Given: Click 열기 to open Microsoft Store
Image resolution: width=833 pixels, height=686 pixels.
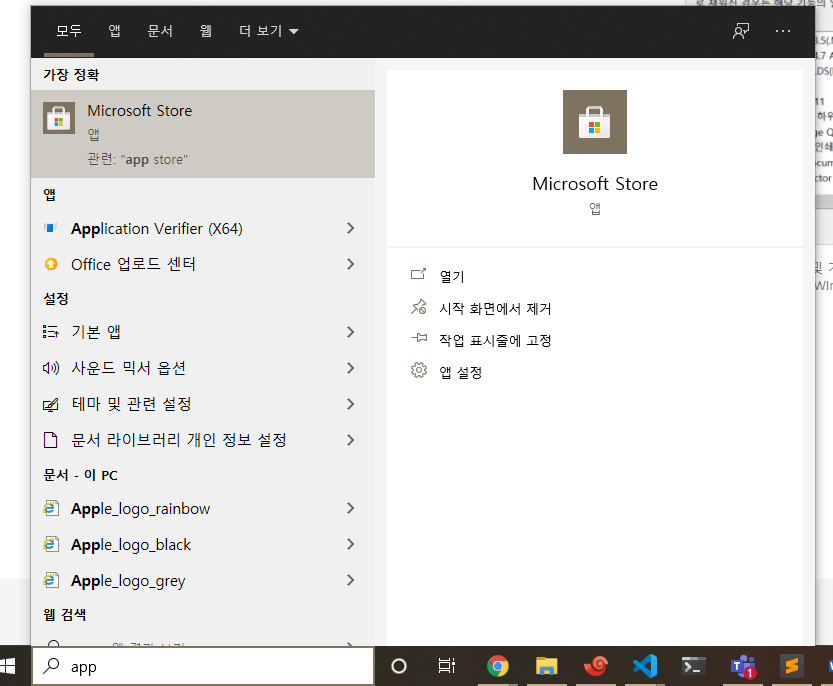Looking at the screenshot, I should tap(452, 276).
